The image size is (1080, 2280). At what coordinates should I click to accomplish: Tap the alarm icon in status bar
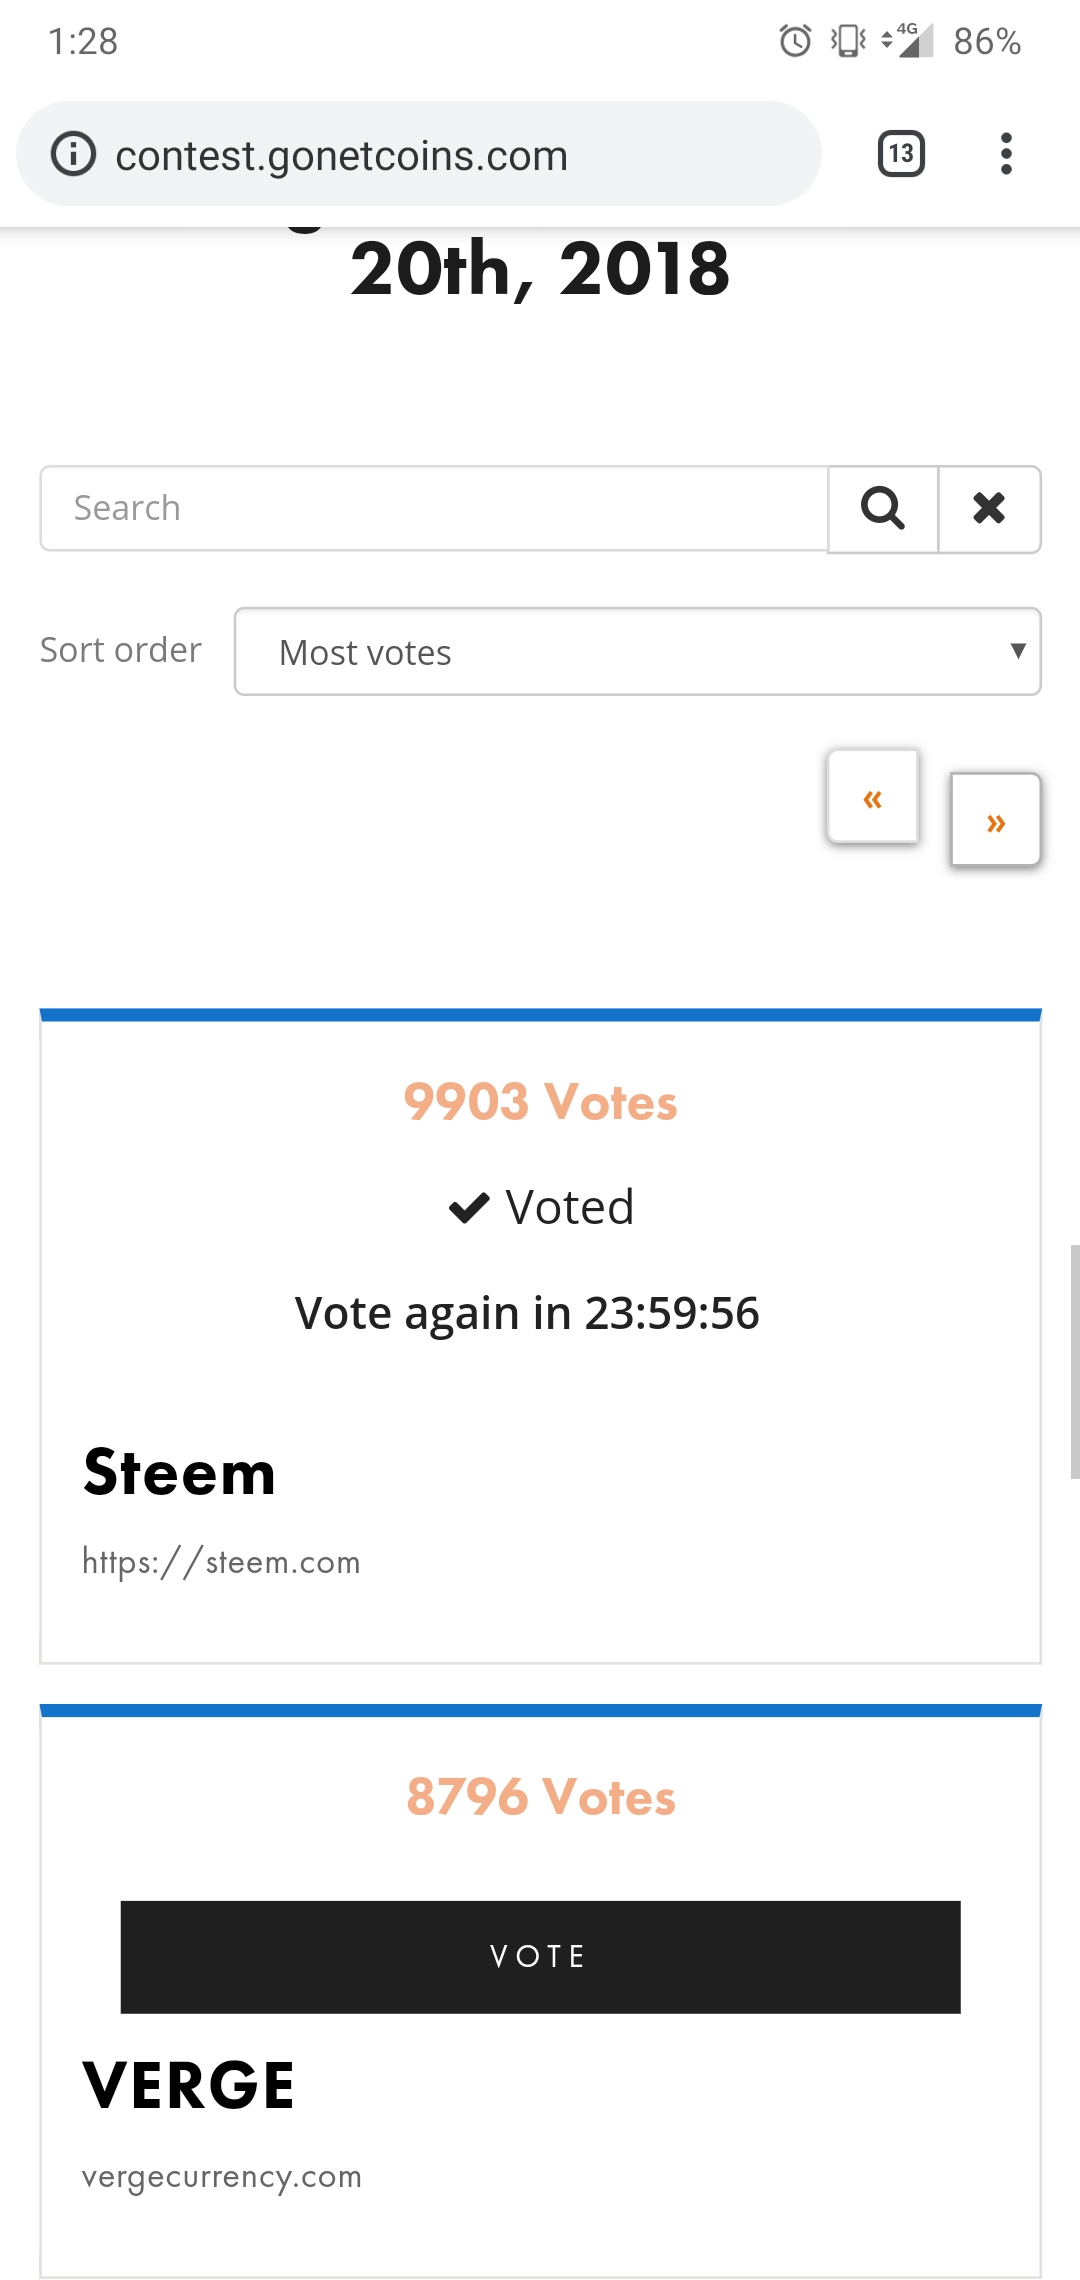coord(795,41)
